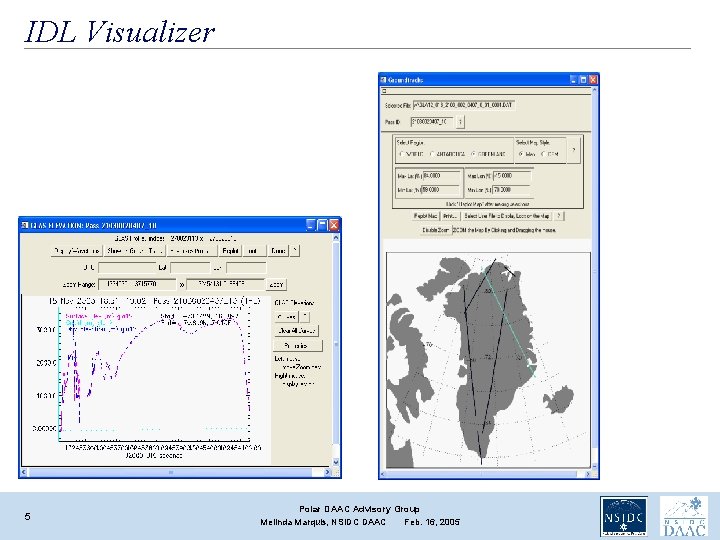The width and height of the screenshot is (720, 540).
Task: Select the Greenland region radio button
Action: 473,154
